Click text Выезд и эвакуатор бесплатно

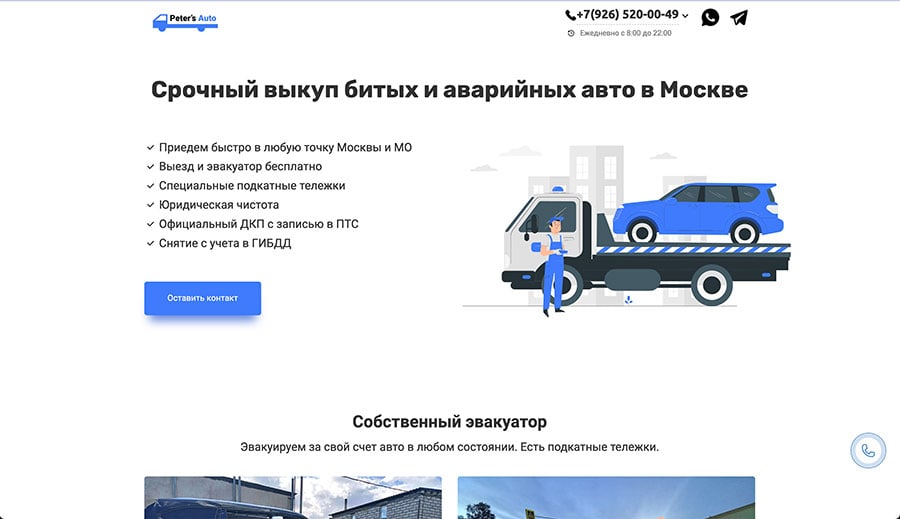(240, 166)
